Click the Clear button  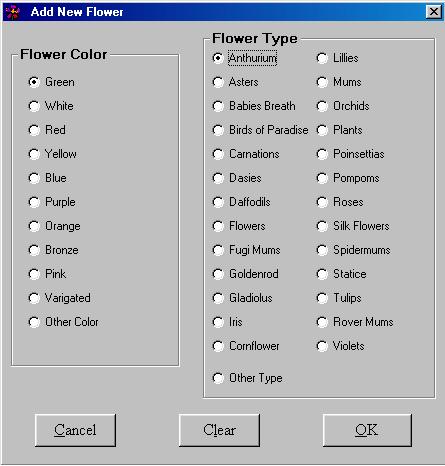pyautogui.click(x=219, y=430)
